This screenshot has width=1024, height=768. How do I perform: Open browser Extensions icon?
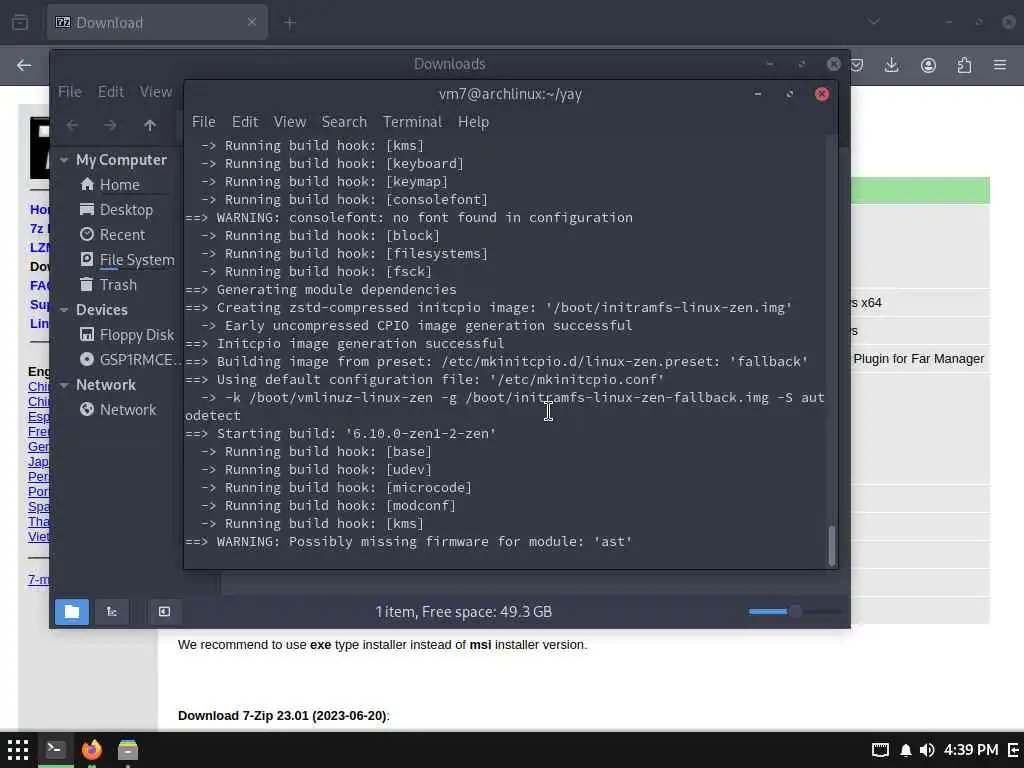point(964,65)
